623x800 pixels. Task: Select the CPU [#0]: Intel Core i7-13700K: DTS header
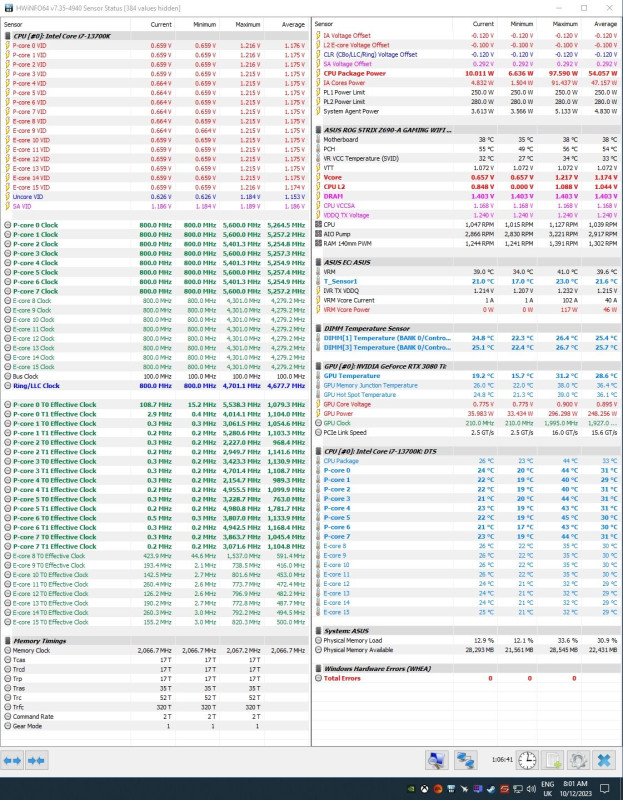(466, 452)
